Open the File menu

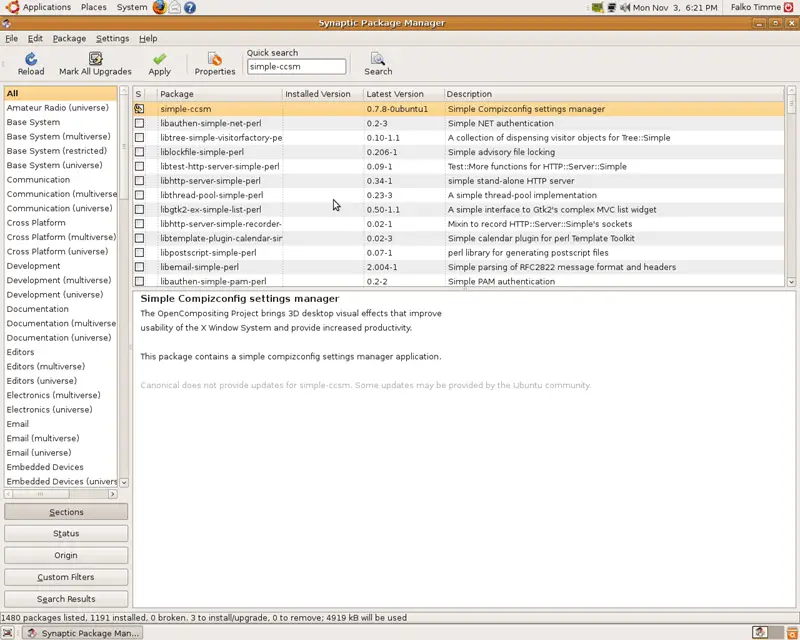(11, 38)
